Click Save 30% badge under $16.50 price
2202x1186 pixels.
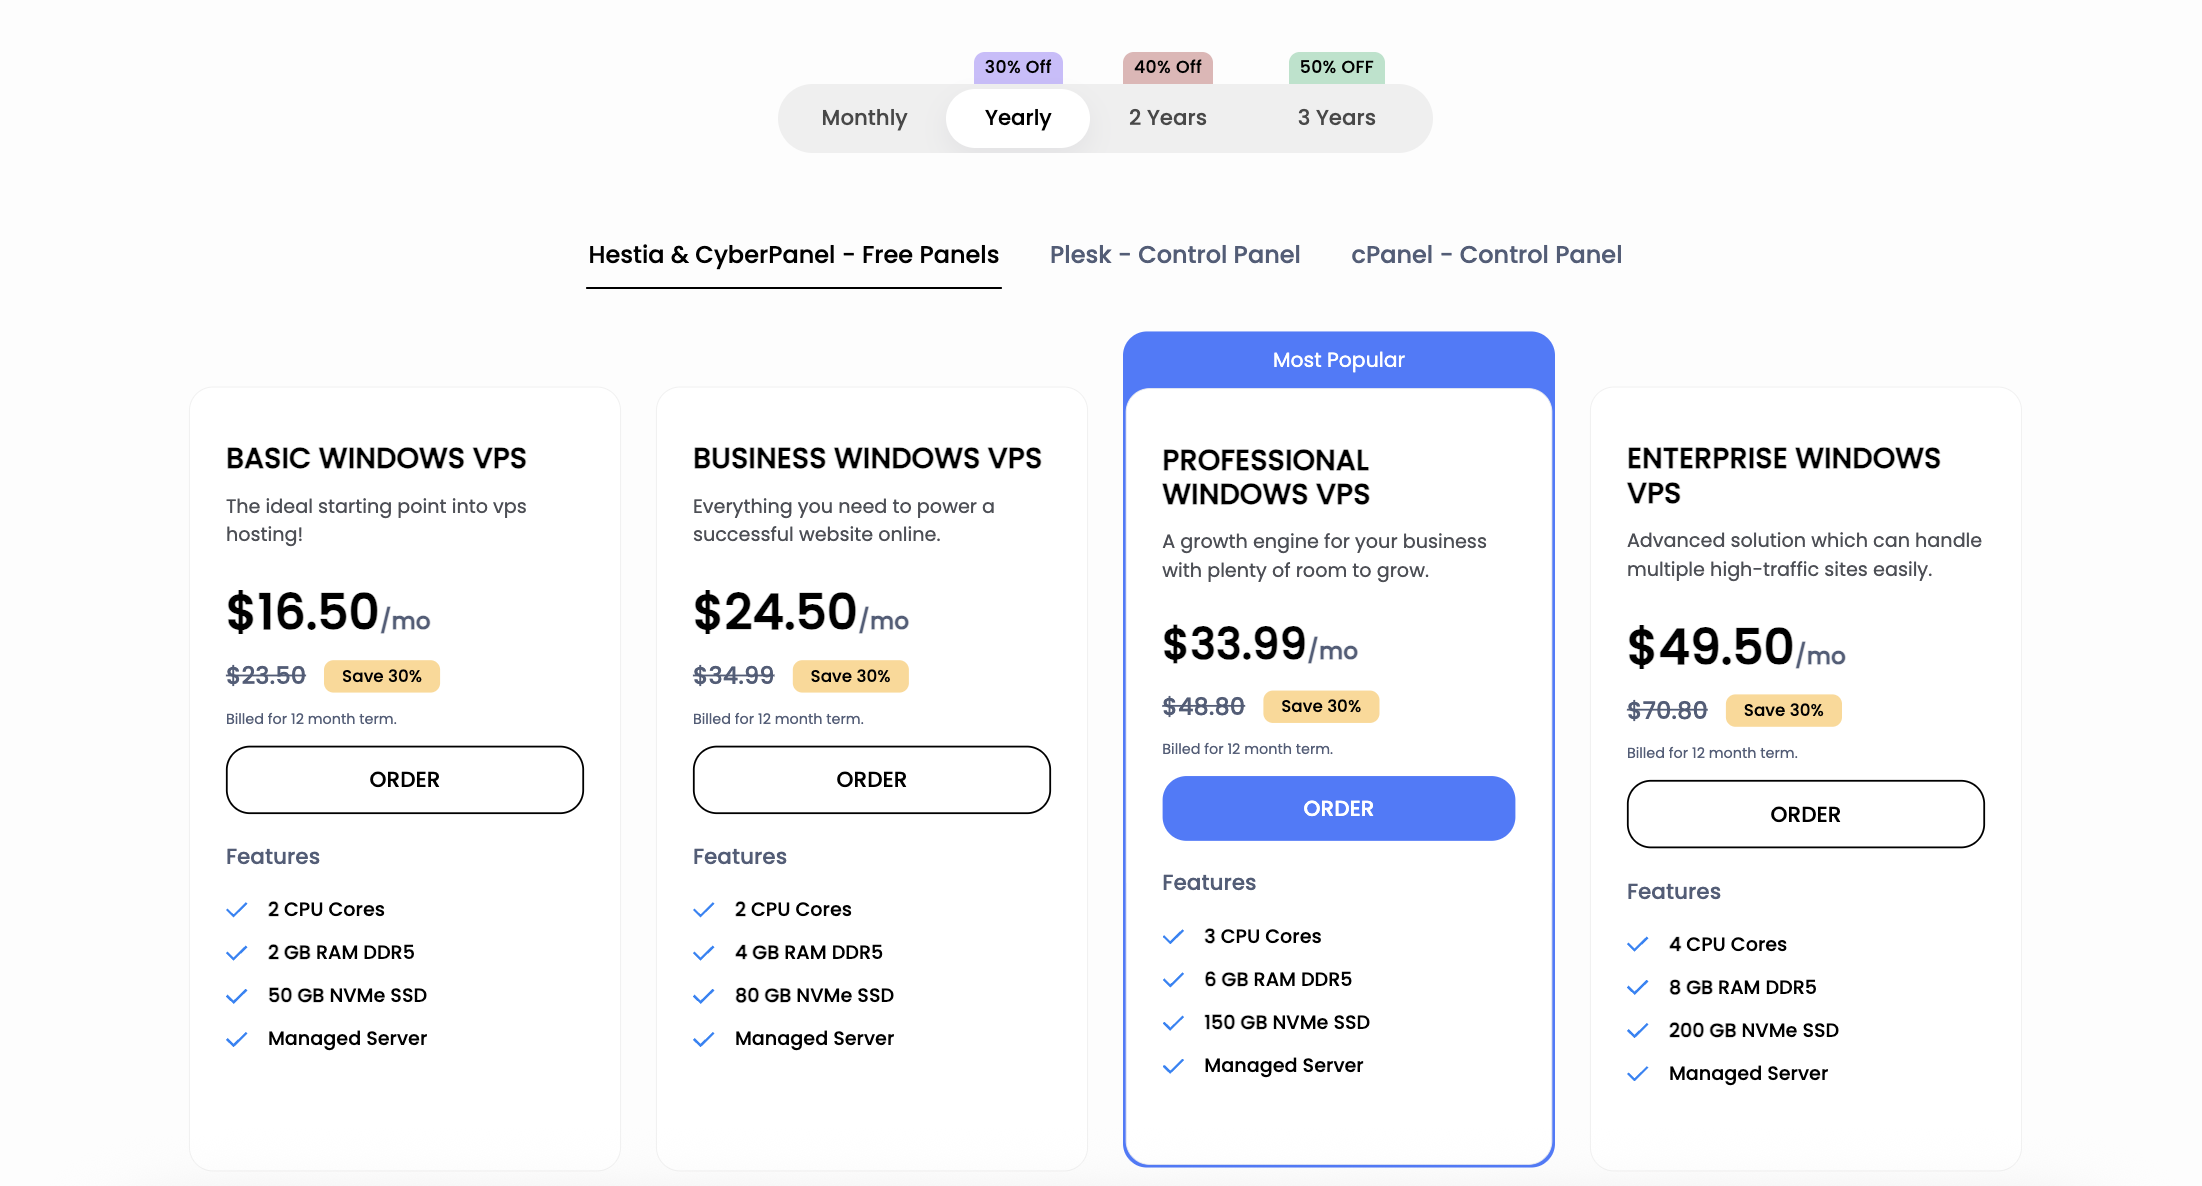tap(381, 676)
